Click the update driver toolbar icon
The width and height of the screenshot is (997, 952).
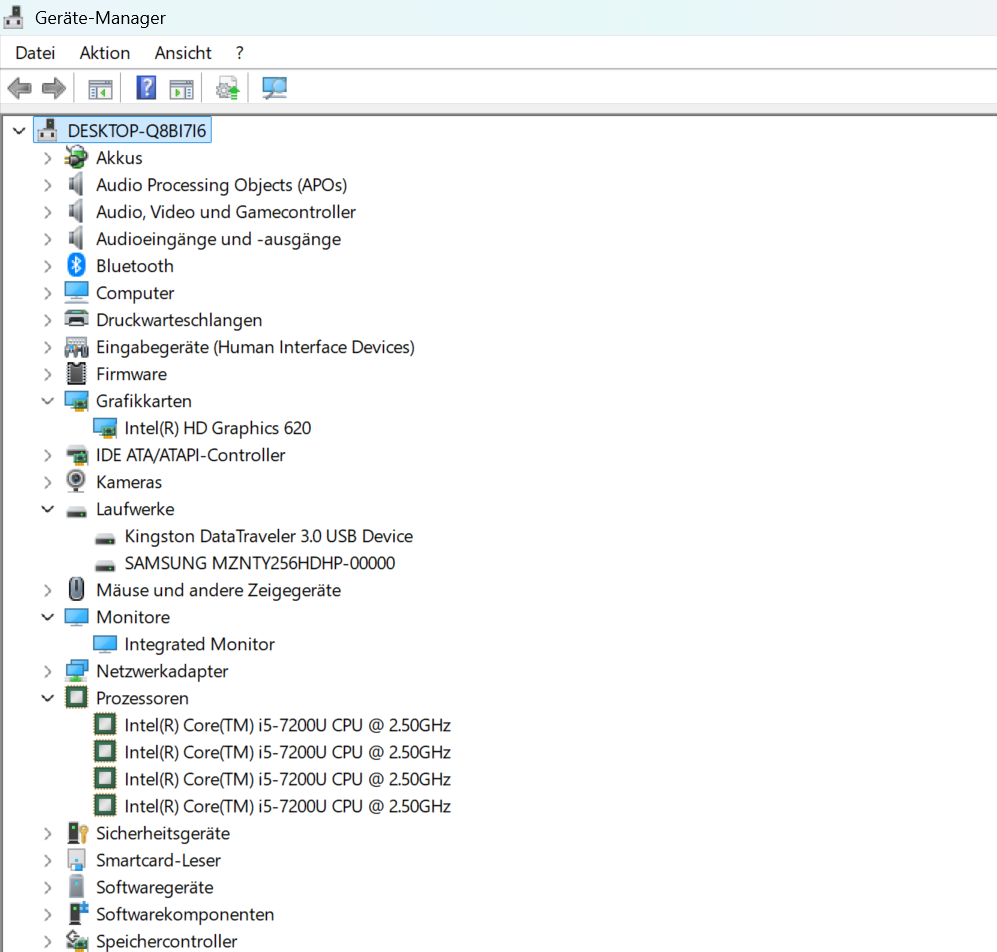pyautogui.click(x=228, y=88)
